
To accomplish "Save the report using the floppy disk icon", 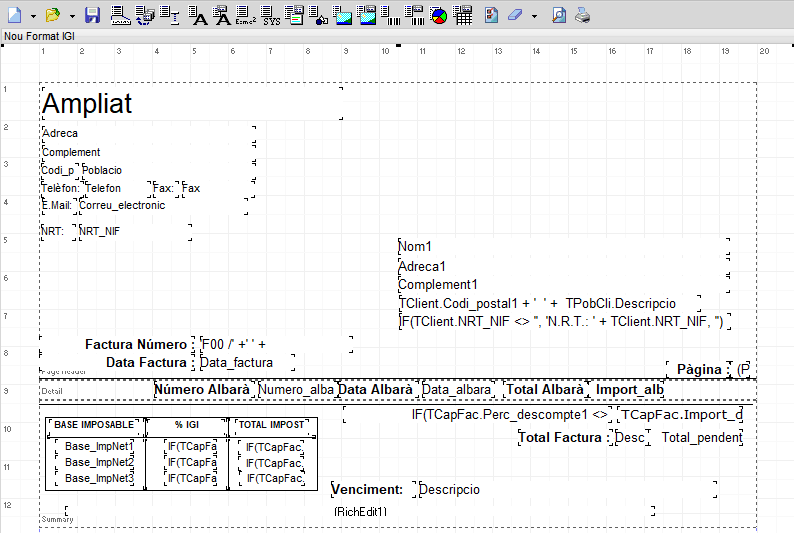I will pyautogui.click(x=92, y=15).
